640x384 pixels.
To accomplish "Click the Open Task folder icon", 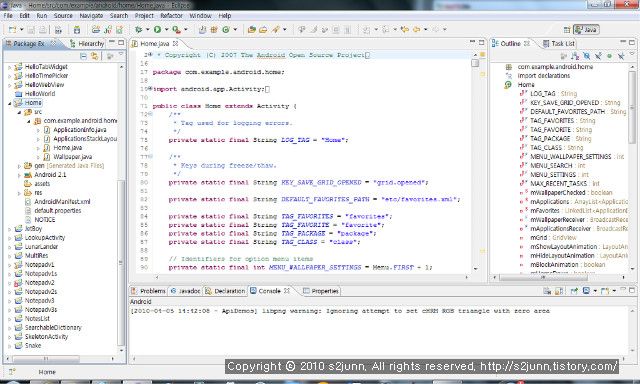I will (263, 29).
